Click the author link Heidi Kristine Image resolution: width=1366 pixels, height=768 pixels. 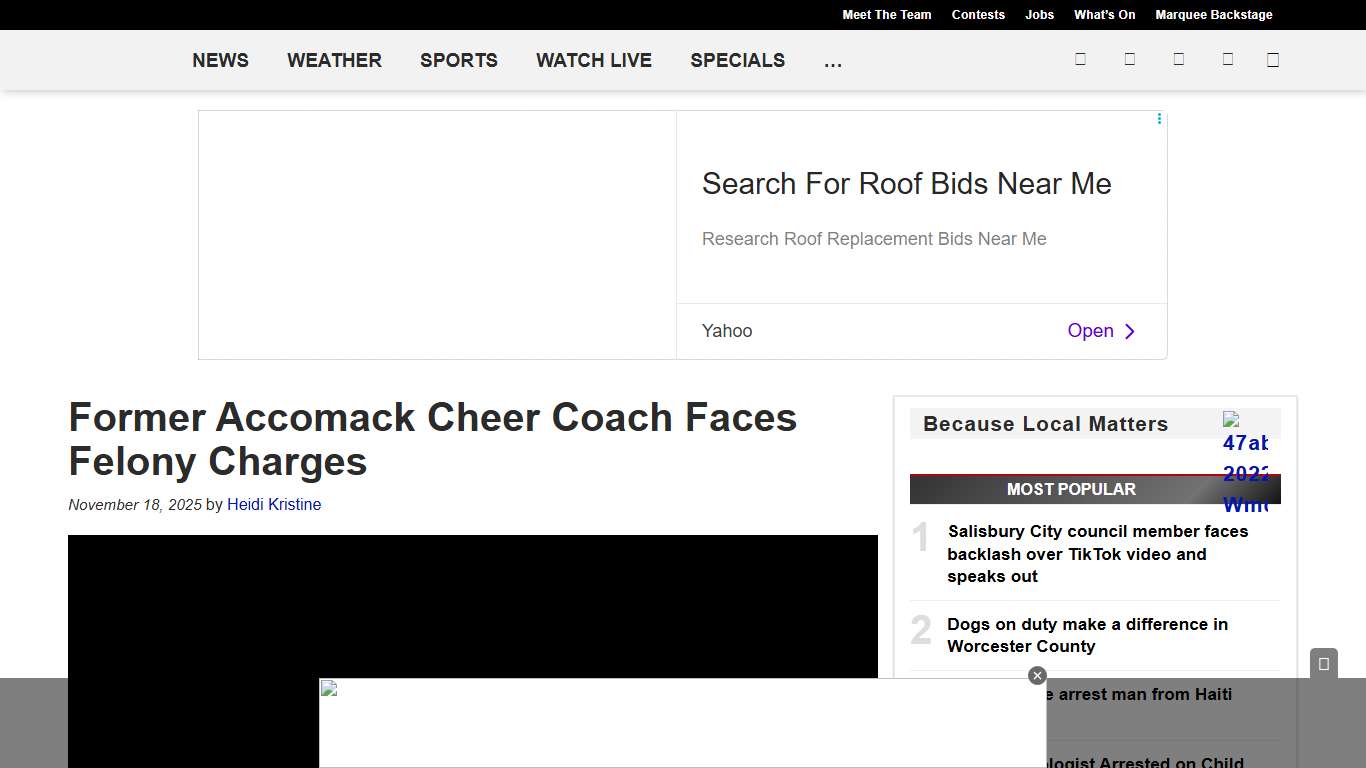(274, 504)
